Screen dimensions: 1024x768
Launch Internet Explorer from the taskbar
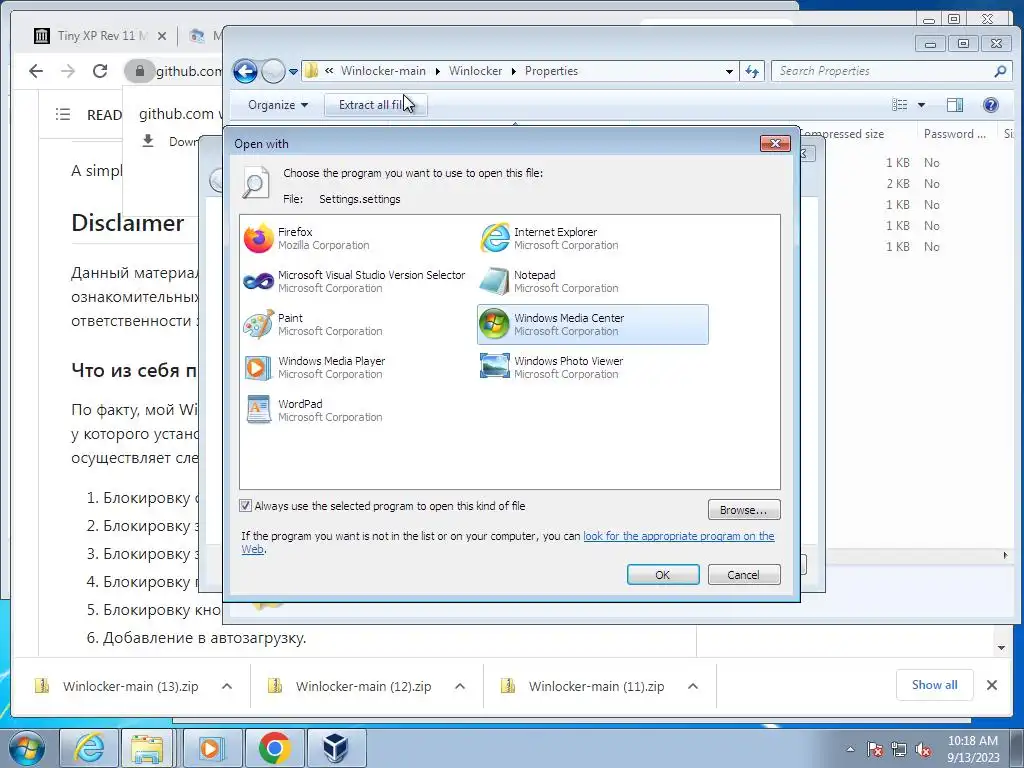(x=89, y=748)
